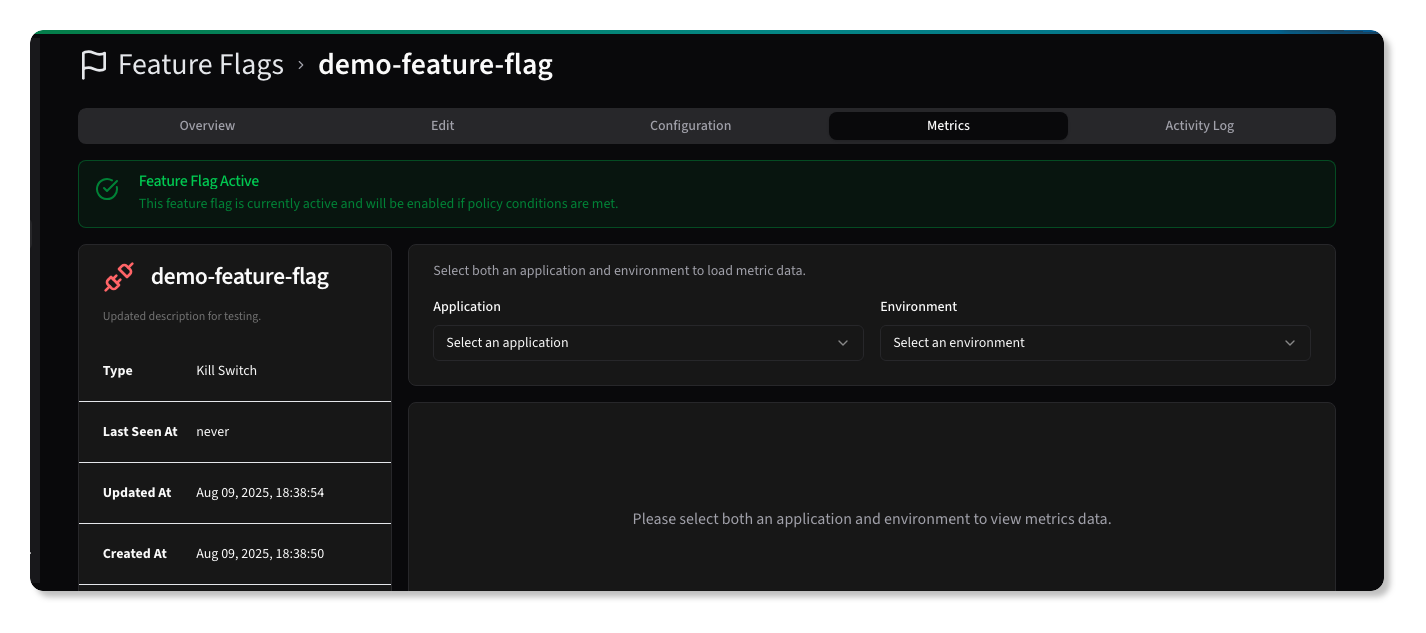This screenshot has height=633, width=1426.
Task: Click the red kill switch plug icon
Action: (118, 277)
